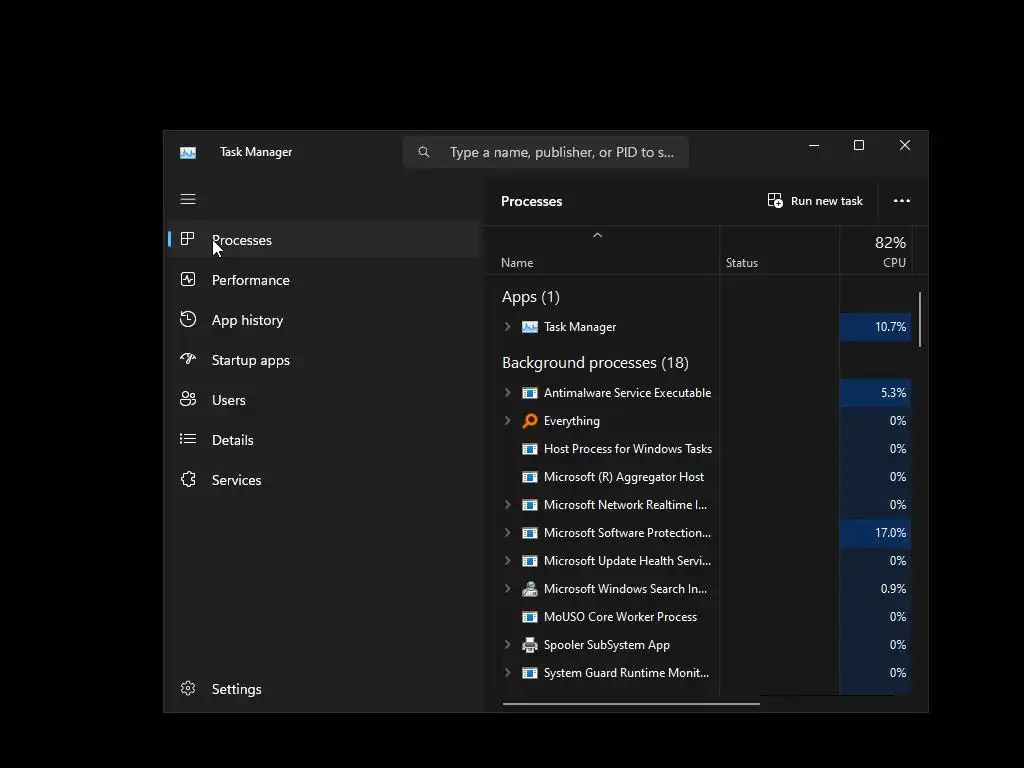This screenshot has height=768, width=1024.
Task: Select Background processes (18) group header
Action: click(x=595, y=362)
